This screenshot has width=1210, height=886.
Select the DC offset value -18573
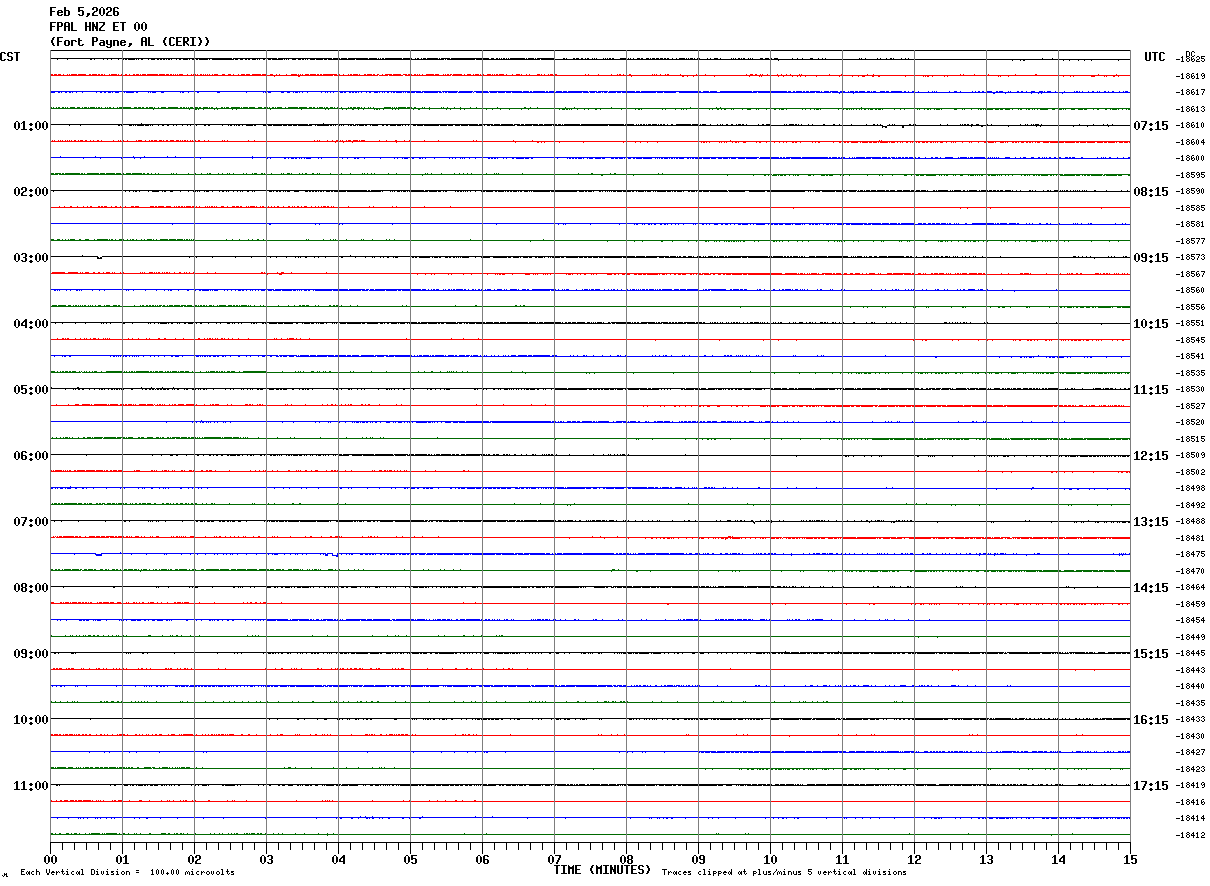coord(1190,258)
